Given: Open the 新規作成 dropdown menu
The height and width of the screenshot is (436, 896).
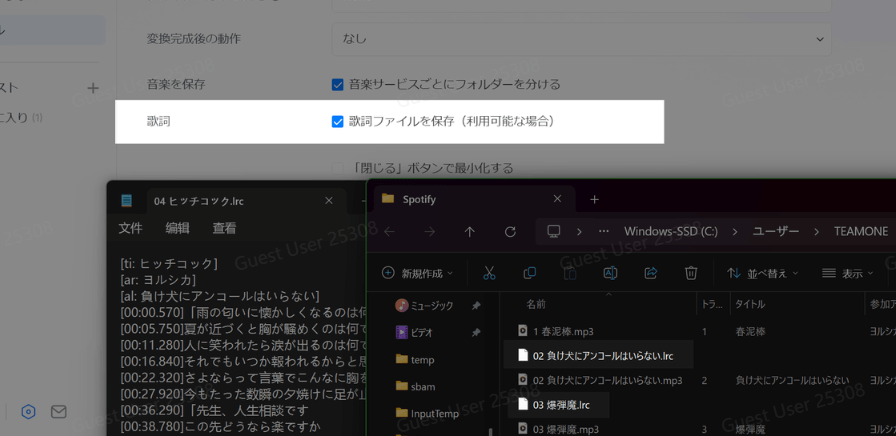Looking at the screenshot, I should (x=417, y=273).
